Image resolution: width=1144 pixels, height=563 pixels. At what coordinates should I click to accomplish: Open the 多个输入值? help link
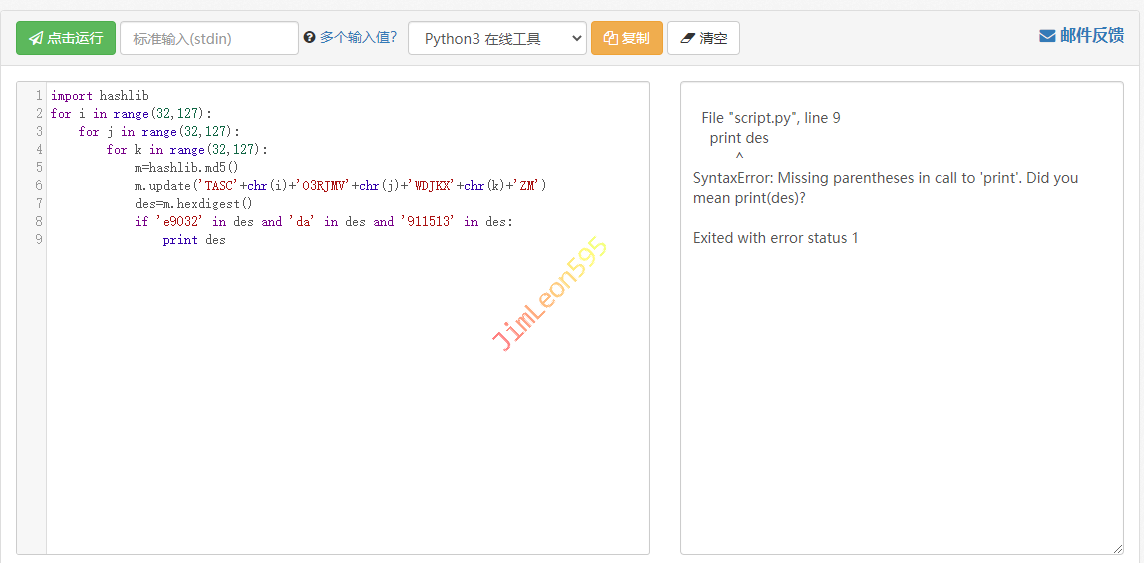point(358,37)
